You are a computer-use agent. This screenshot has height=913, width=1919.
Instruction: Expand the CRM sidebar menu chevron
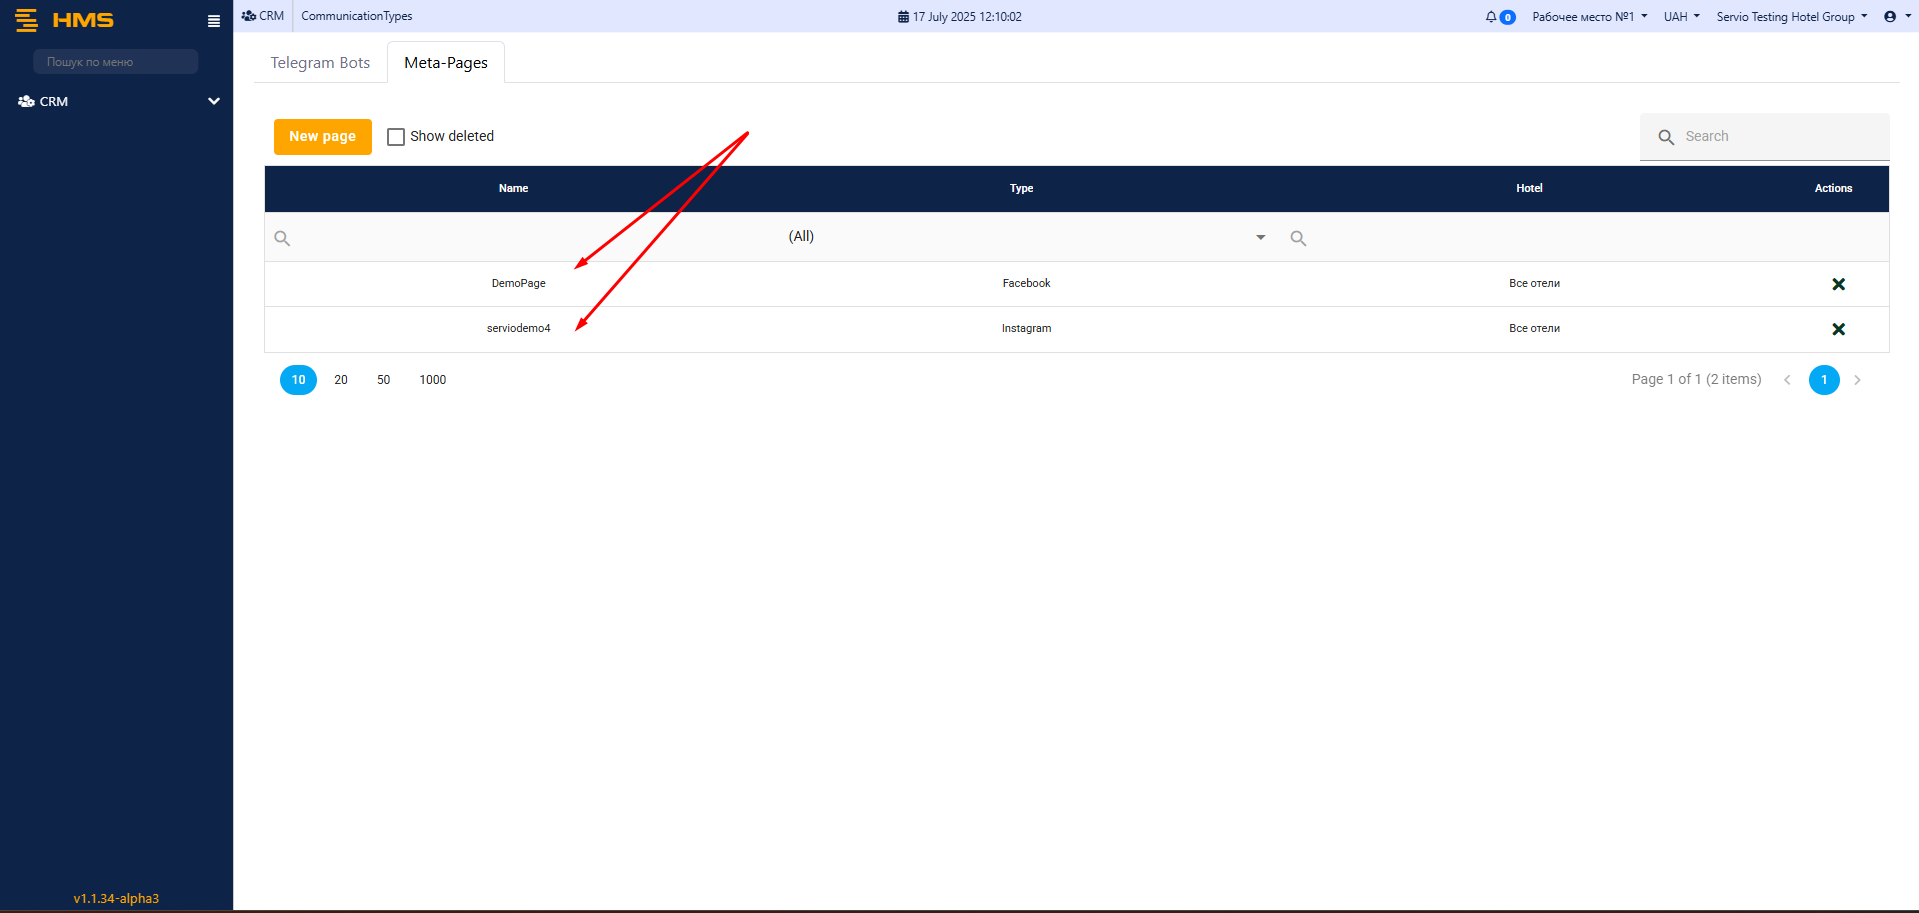213,101
